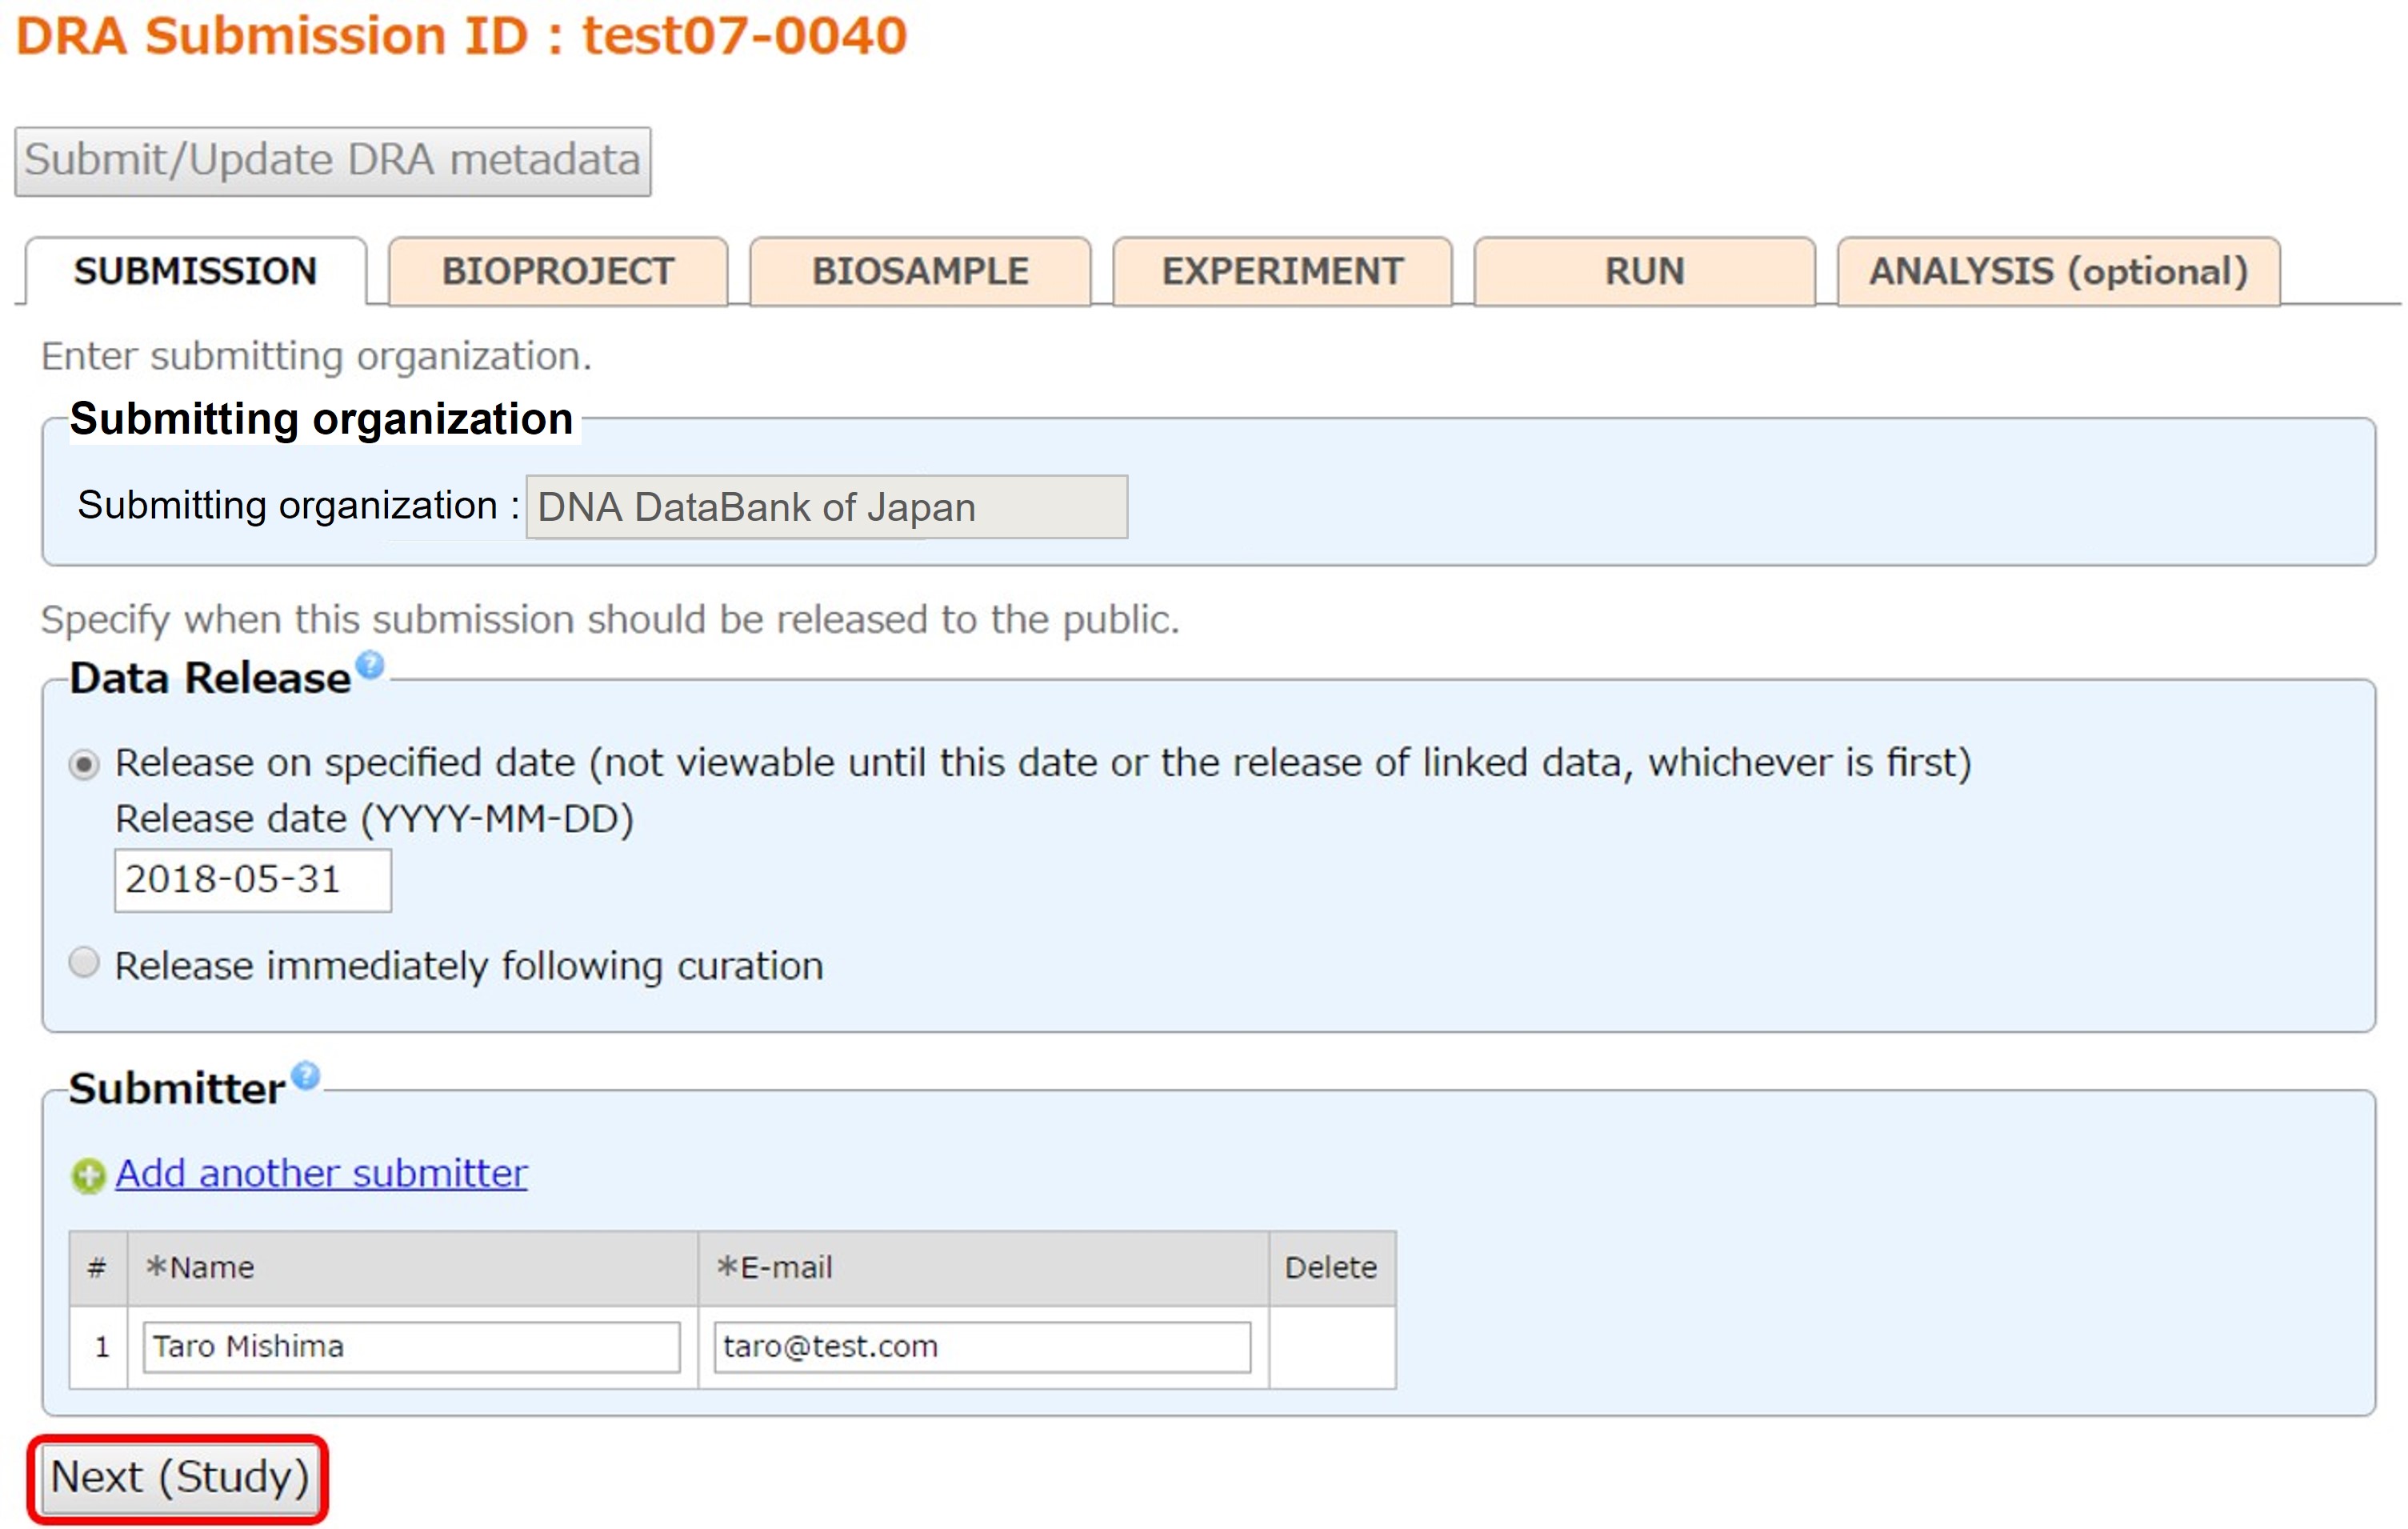Select the SUBMISSION tab

pyautogui.click(x=196, y=272)
